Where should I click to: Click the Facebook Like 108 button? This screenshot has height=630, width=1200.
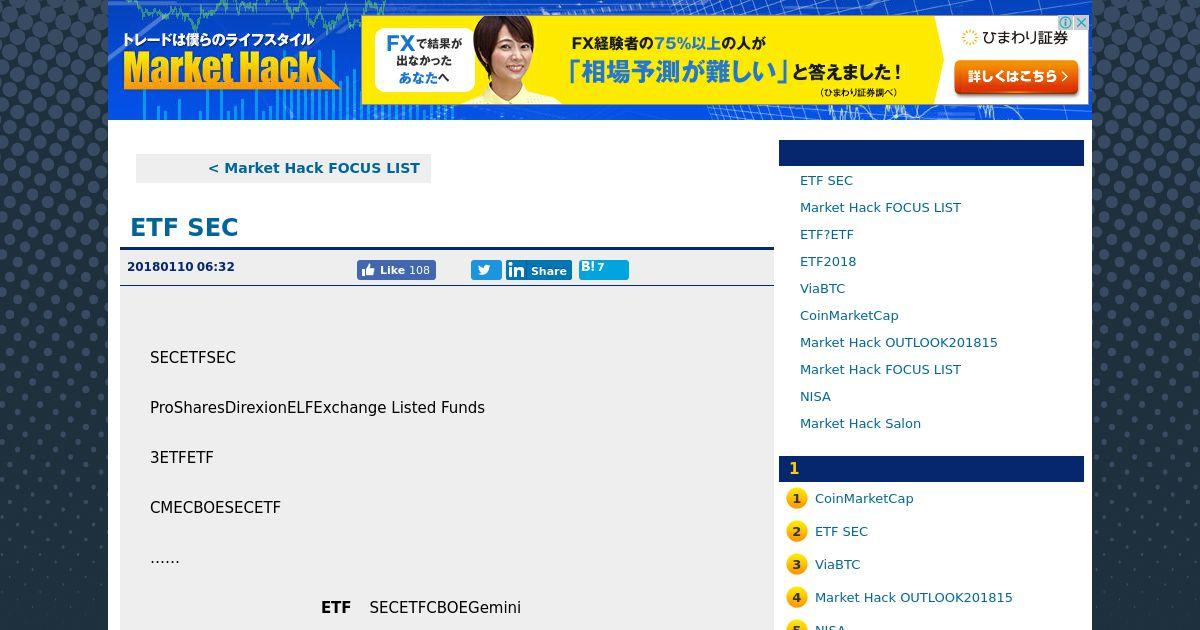pyautogui.click(x=396, y=270)
